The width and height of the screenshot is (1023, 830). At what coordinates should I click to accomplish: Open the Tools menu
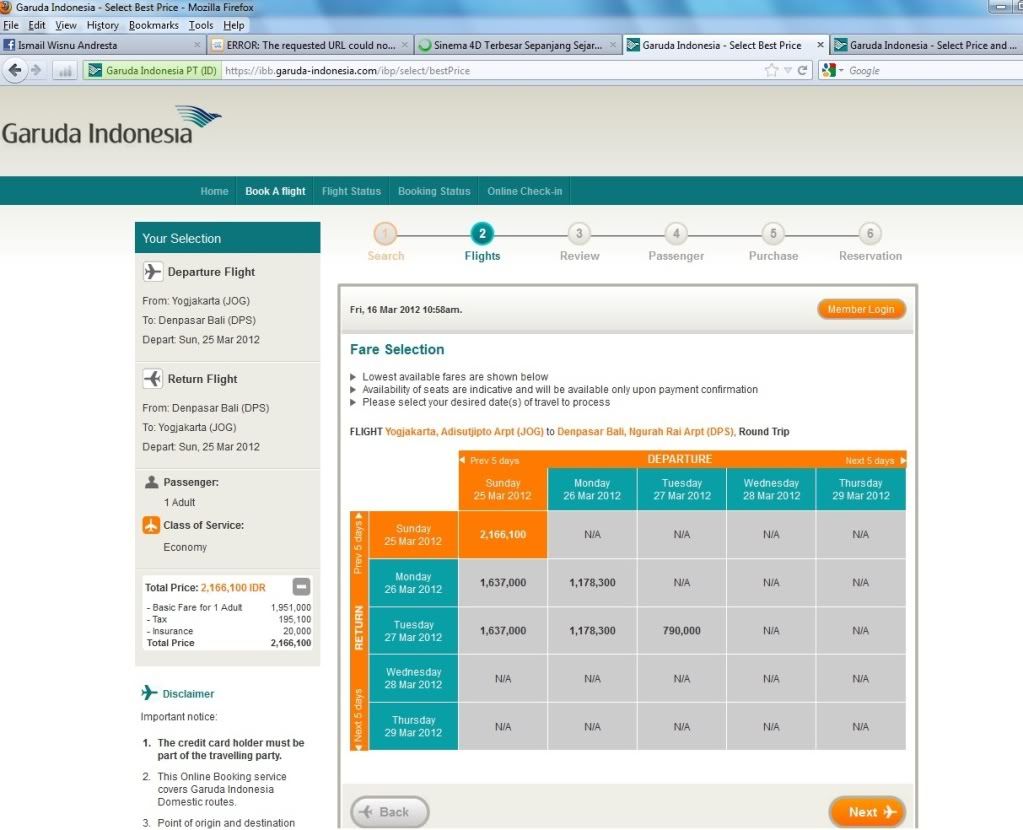[201, 25]
